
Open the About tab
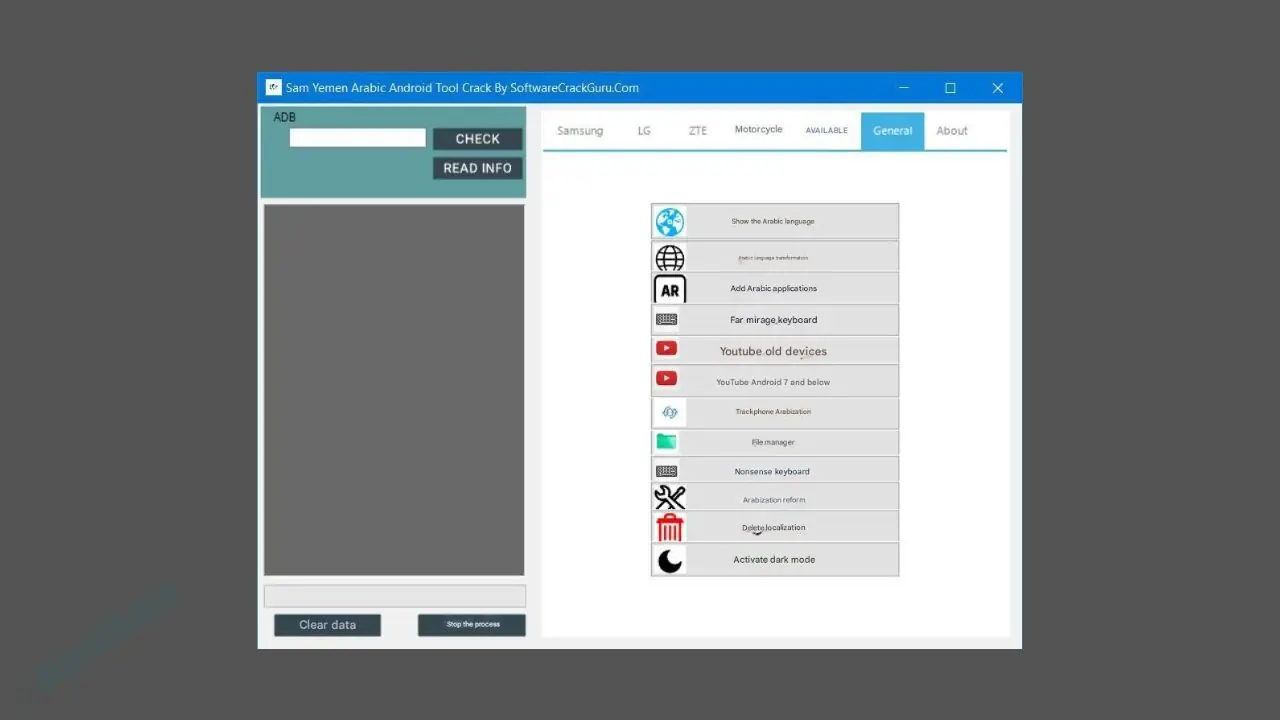tap(952, 131)
